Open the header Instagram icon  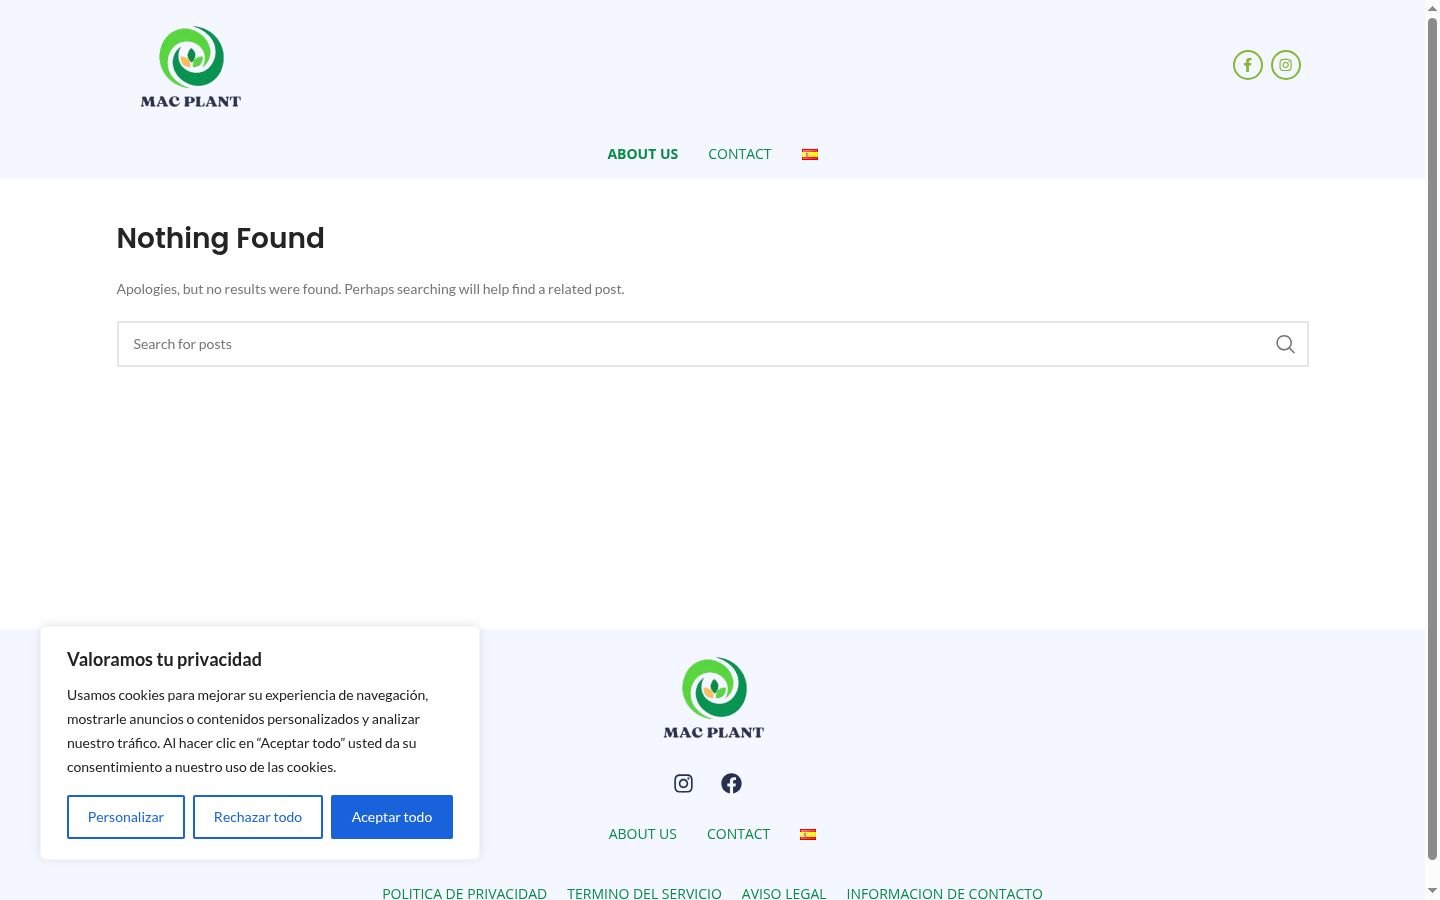point(1285,65)
